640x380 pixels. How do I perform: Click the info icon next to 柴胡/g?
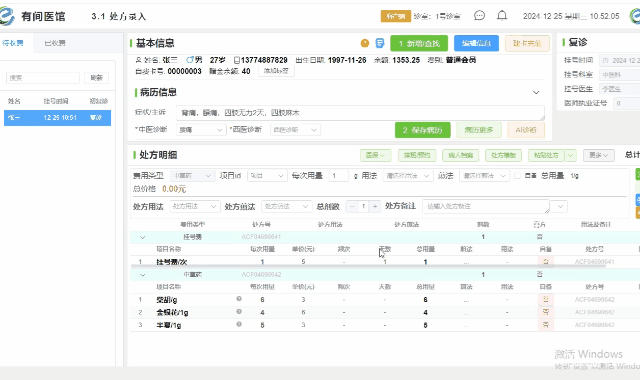(239, 299)
